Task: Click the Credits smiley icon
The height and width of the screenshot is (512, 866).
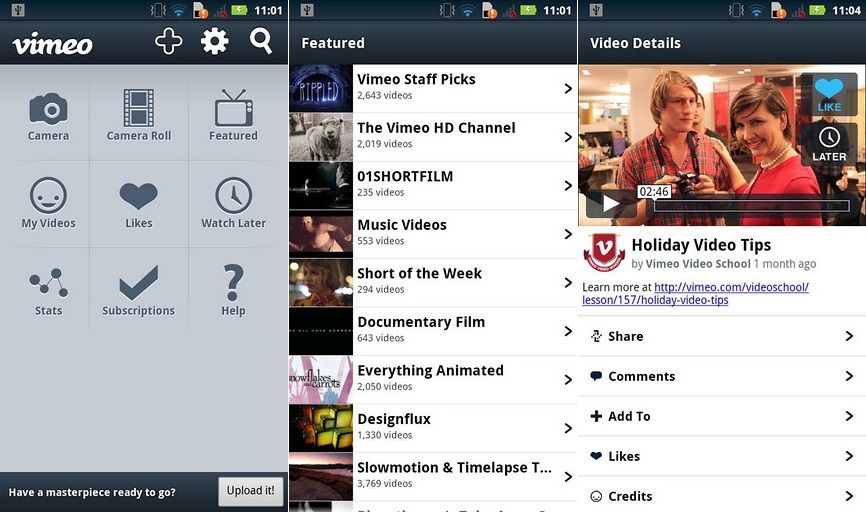Action: point(596,496)
